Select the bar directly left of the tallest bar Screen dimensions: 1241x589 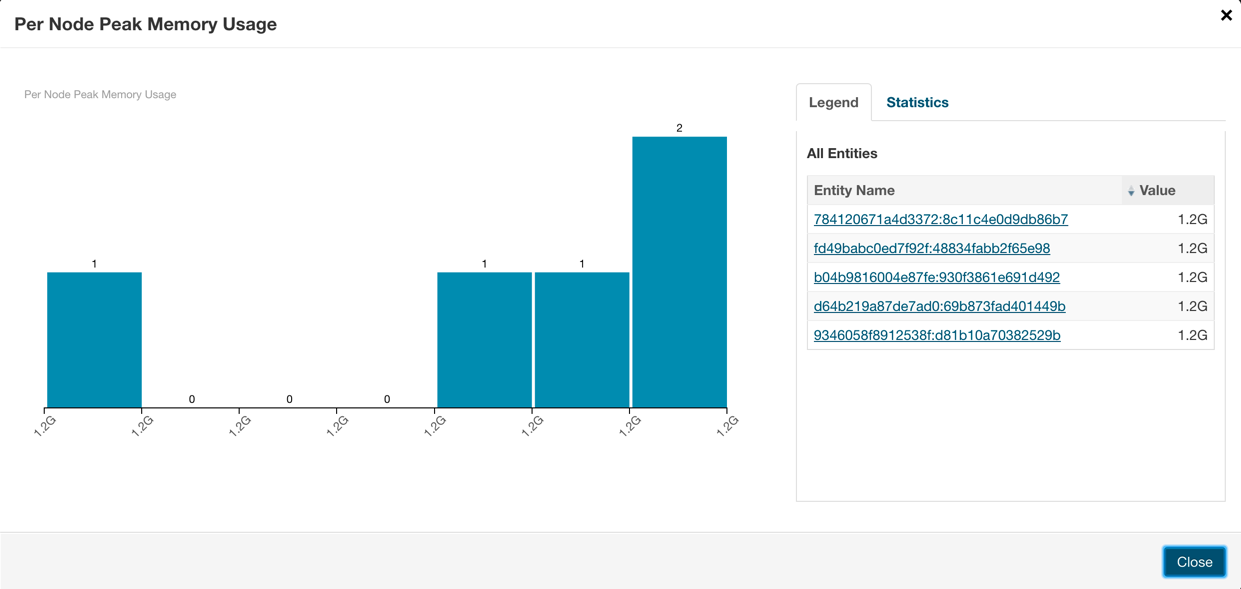tap(582, 340)
